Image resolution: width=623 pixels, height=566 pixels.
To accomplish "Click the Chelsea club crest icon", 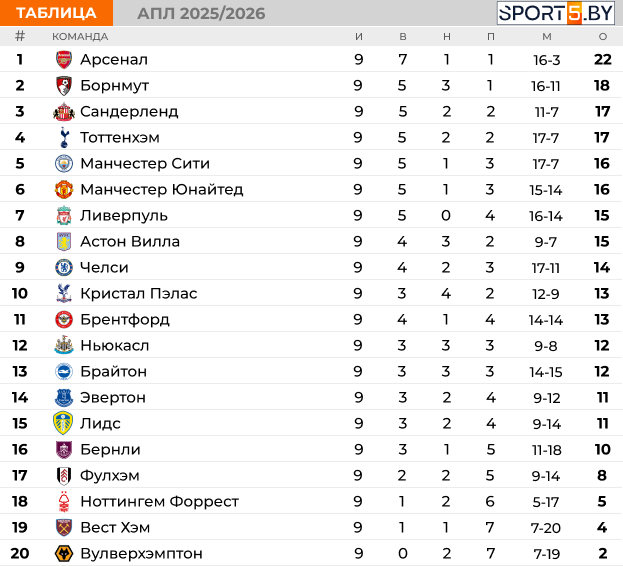I will pos(64,268).
